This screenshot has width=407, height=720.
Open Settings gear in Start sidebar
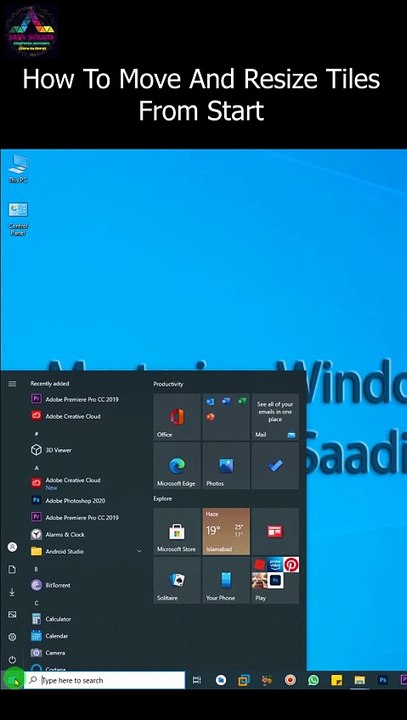tap(12, 637)
